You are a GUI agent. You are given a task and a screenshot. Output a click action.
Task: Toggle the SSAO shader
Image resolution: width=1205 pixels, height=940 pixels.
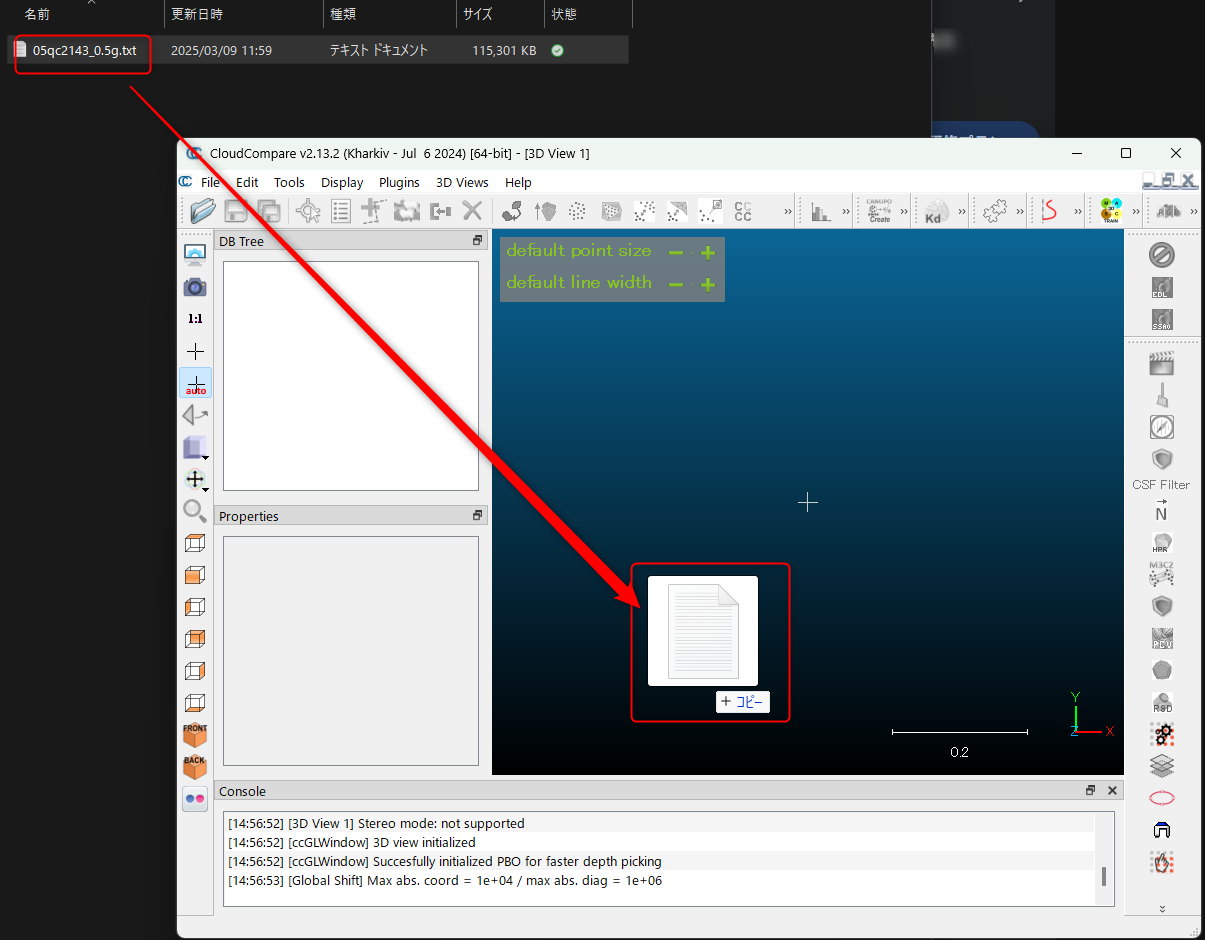pos(1162,320)
